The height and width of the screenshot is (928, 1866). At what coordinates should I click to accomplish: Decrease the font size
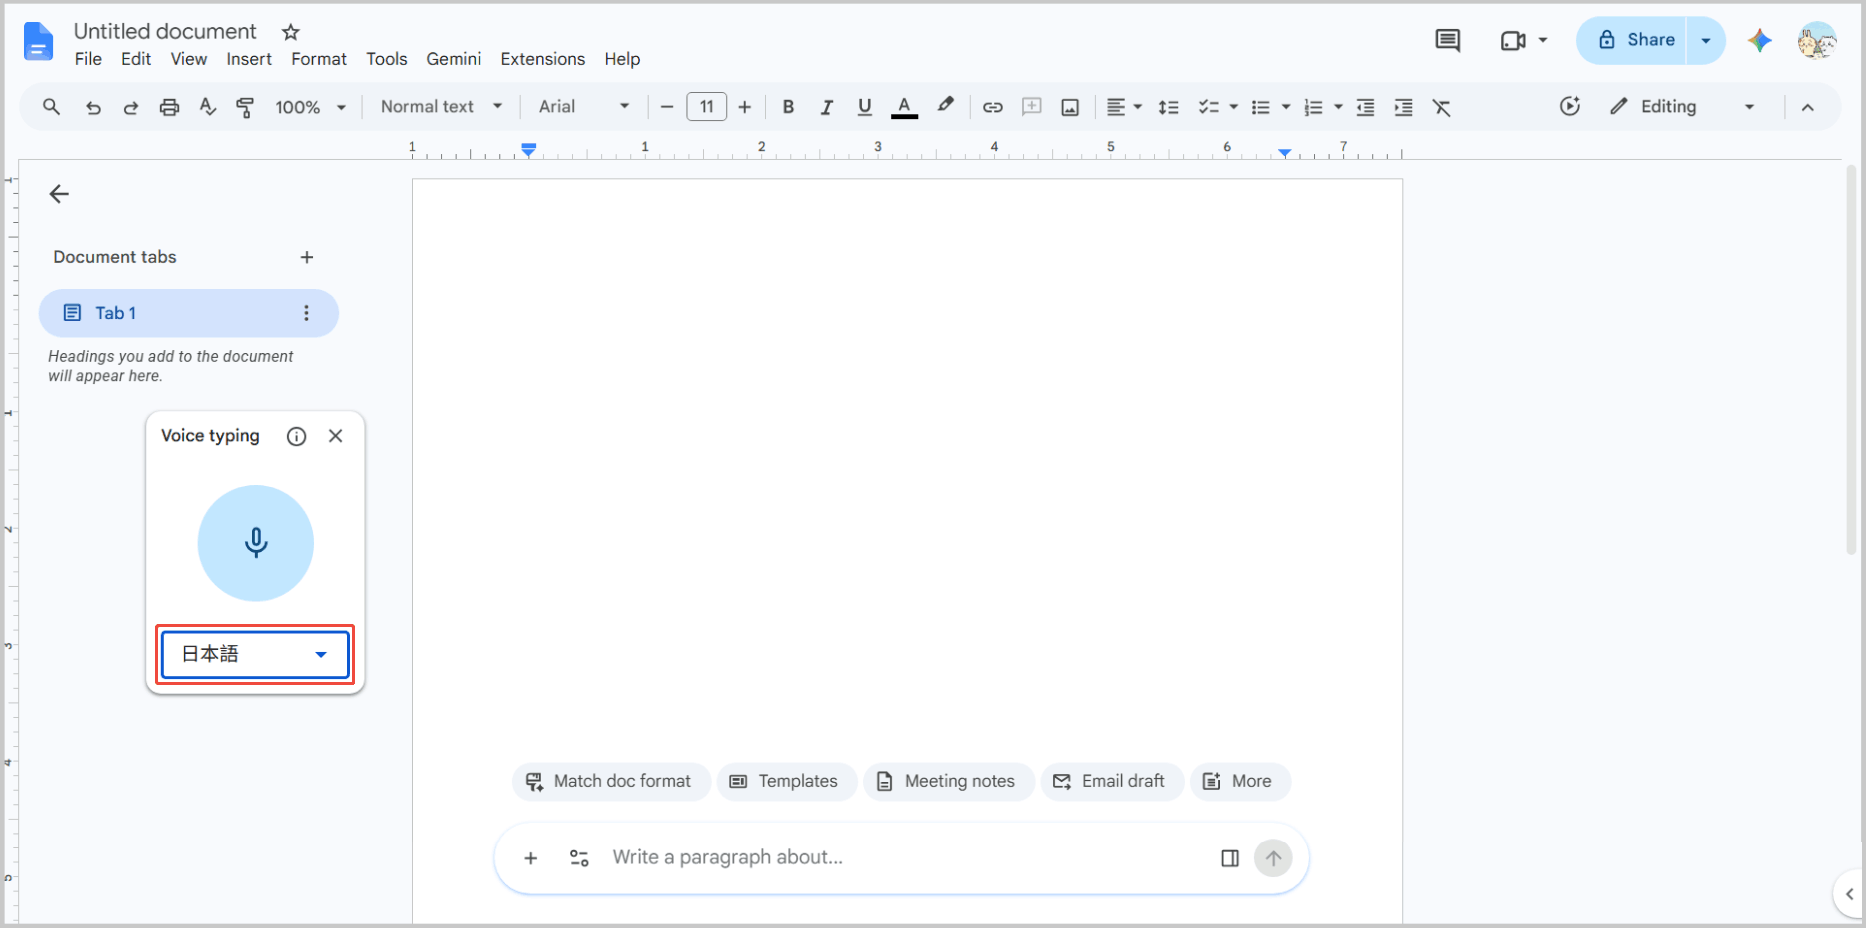[x=667, y=107]
